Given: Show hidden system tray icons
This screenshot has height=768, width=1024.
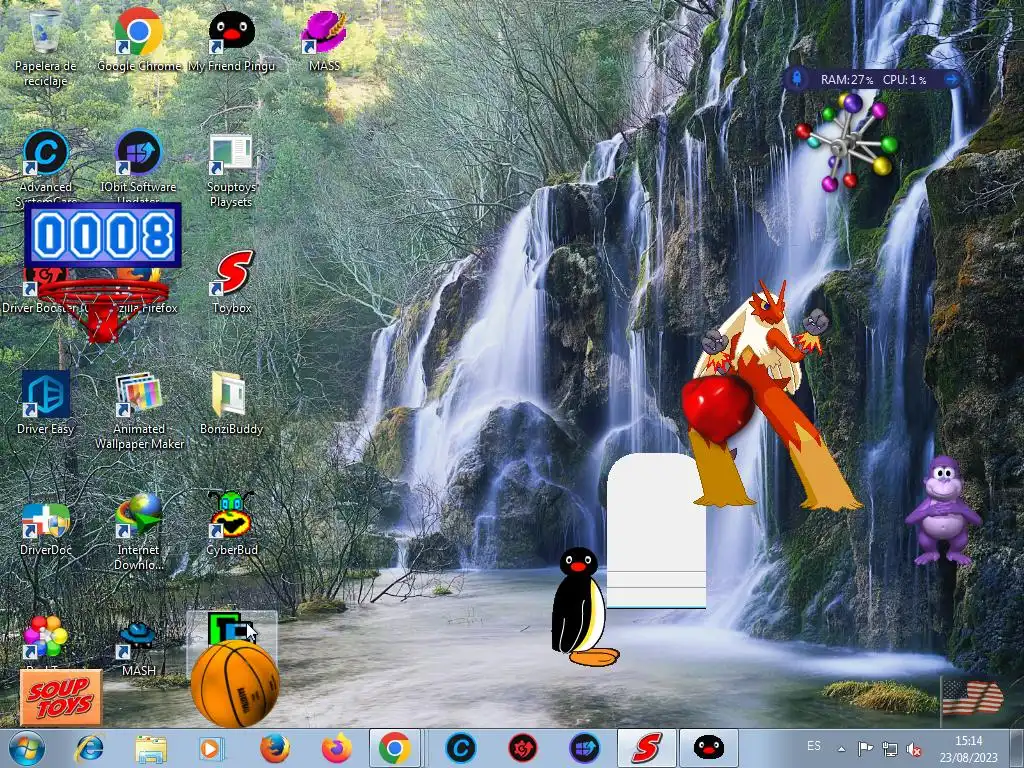Looking at the screenshot, I should [x=842, y=749].
